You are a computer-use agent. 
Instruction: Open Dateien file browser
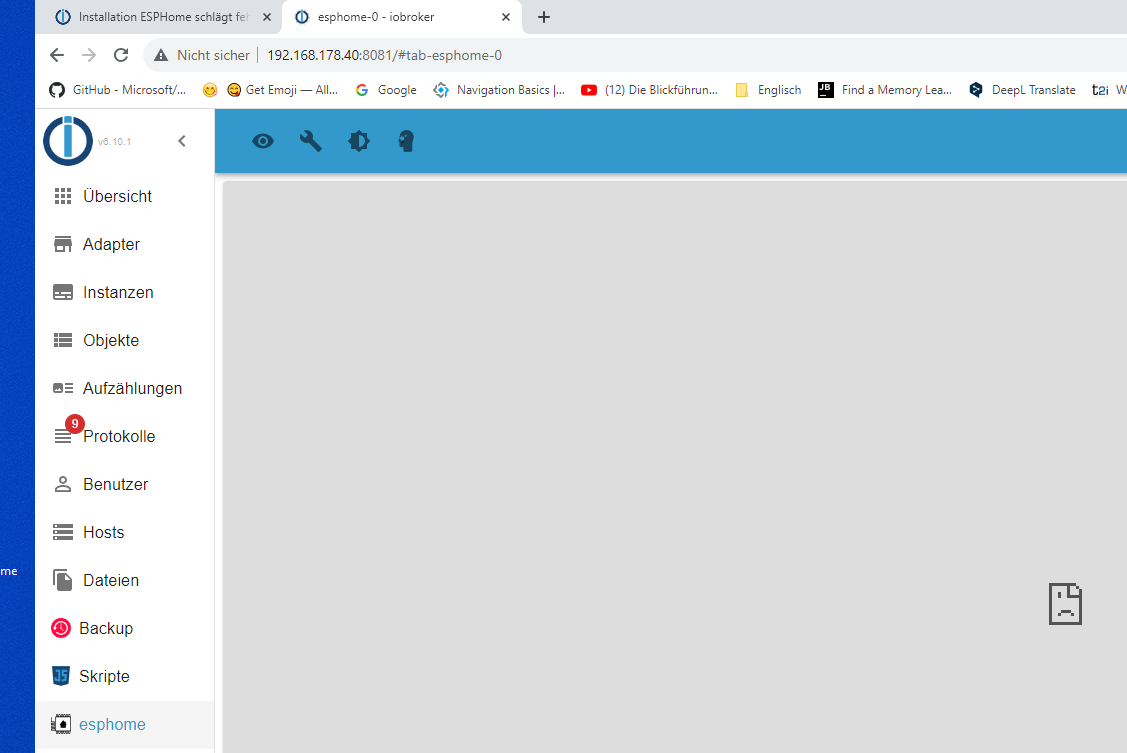[x=124, y=581]
